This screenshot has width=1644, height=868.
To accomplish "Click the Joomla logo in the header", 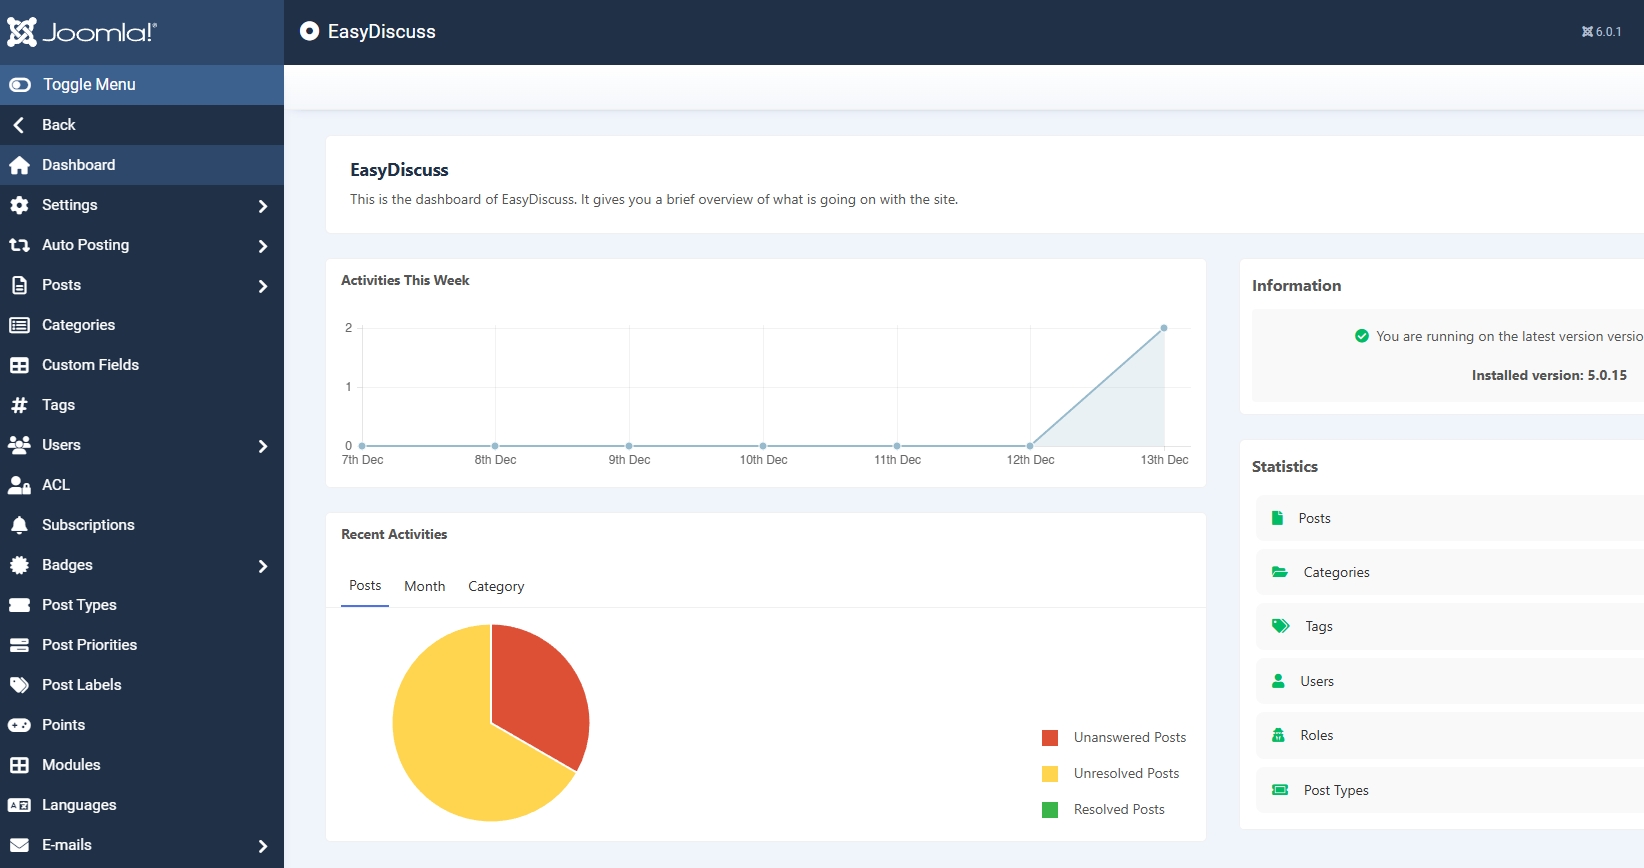I will [82, 32].
